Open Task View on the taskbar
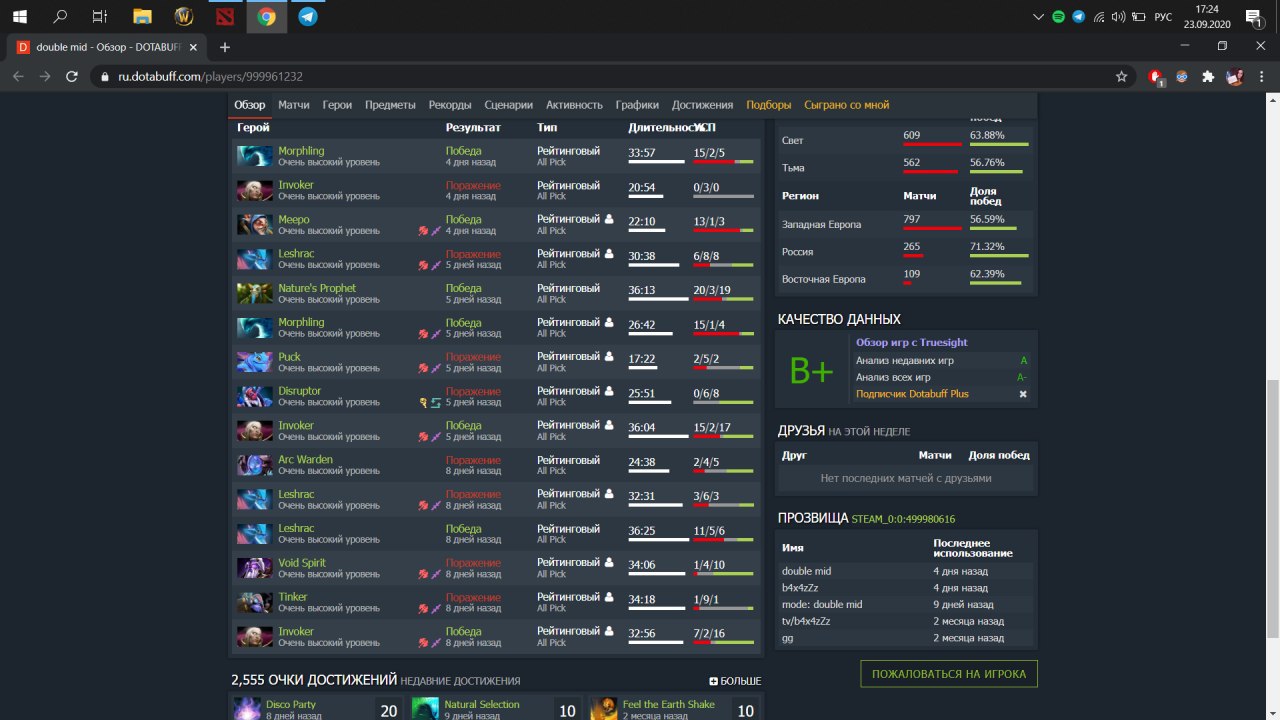The width and height of the screenshot is (1280, 720). point(99,16)
